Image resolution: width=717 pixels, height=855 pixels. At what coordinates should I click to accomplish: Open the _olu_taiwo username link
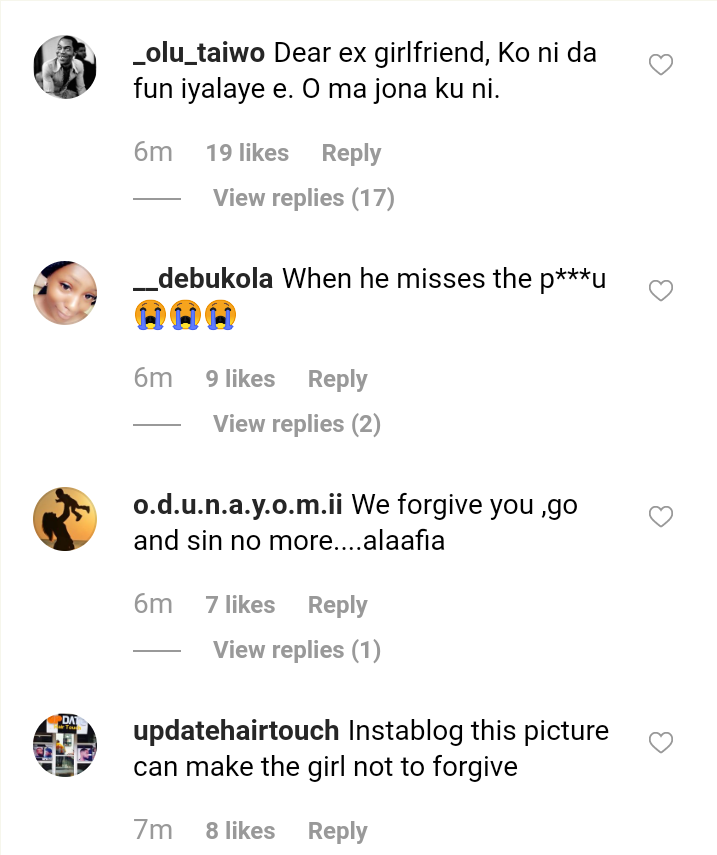click(199, 53)
